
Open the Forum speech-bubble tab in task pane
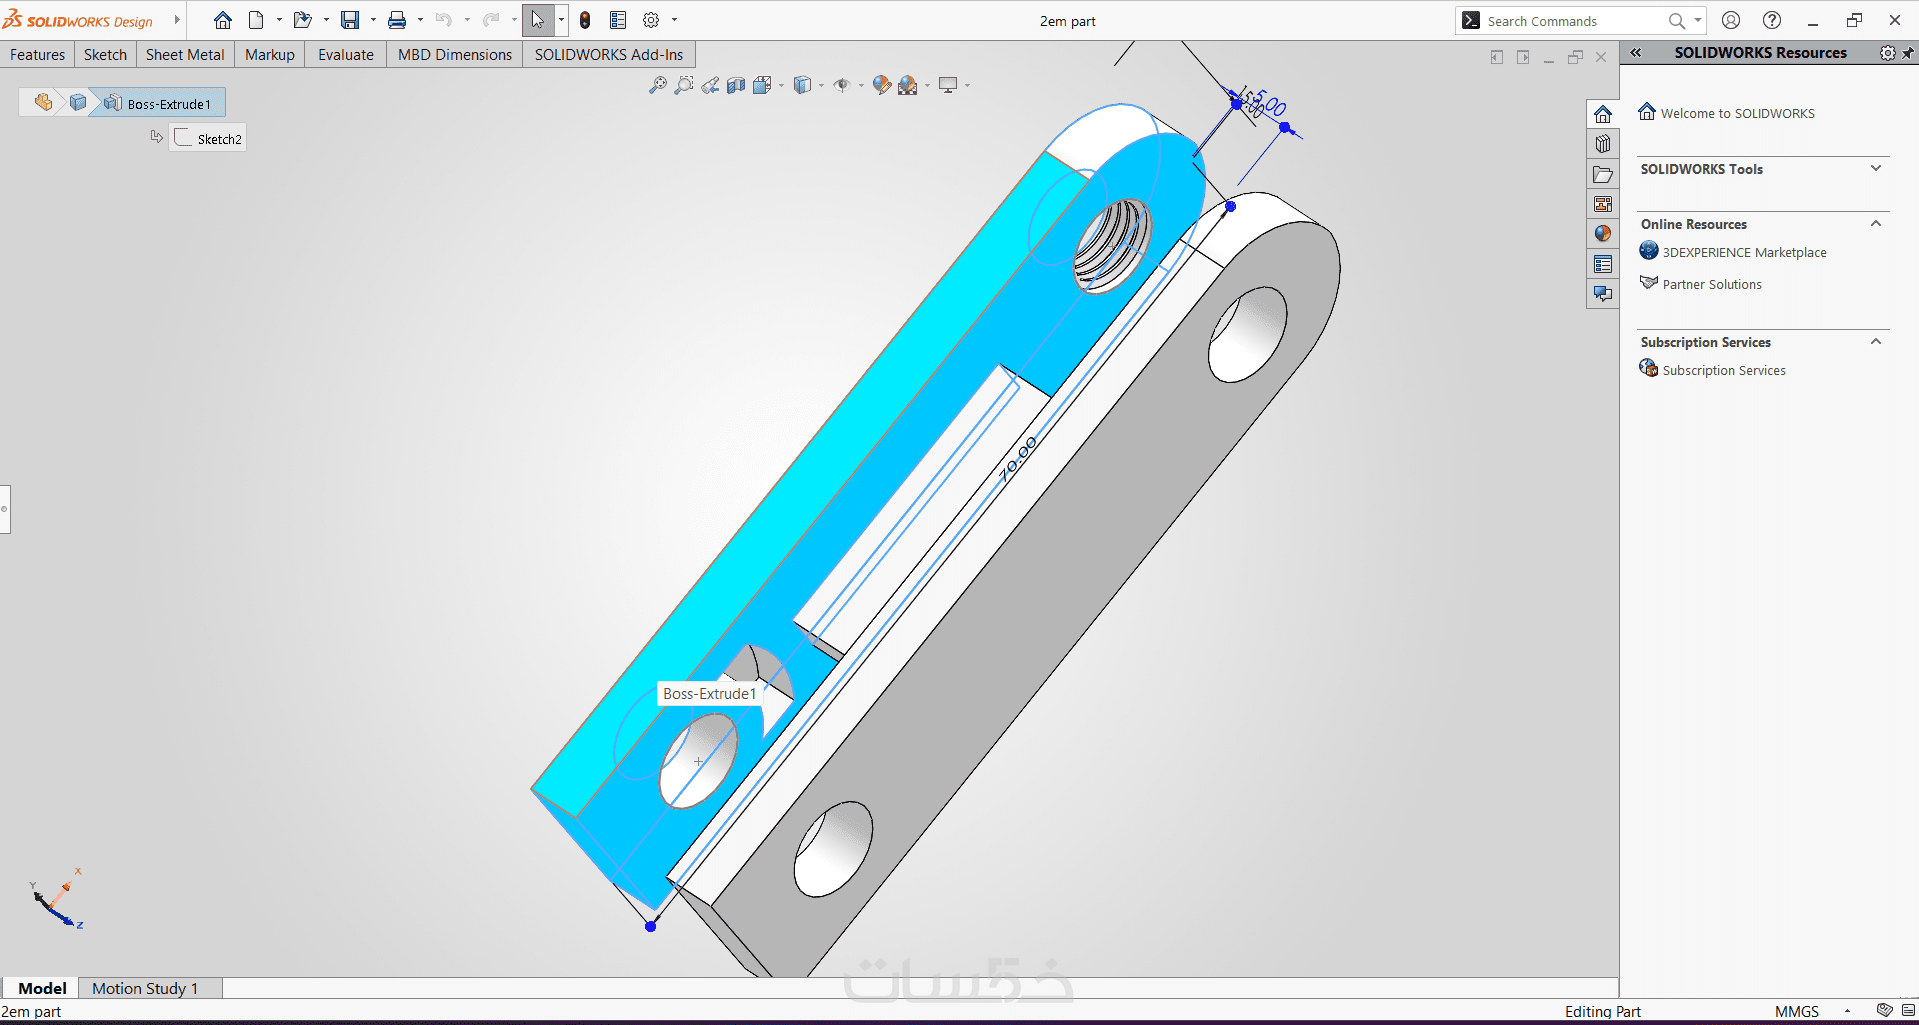[x=1603, y=294]
